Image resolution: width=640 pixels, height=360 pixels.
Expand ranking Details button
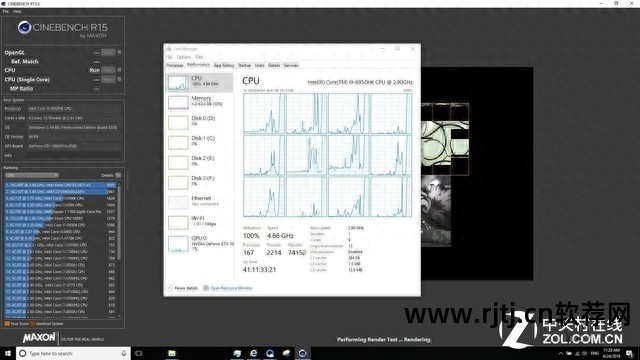(x=118, y=175)
